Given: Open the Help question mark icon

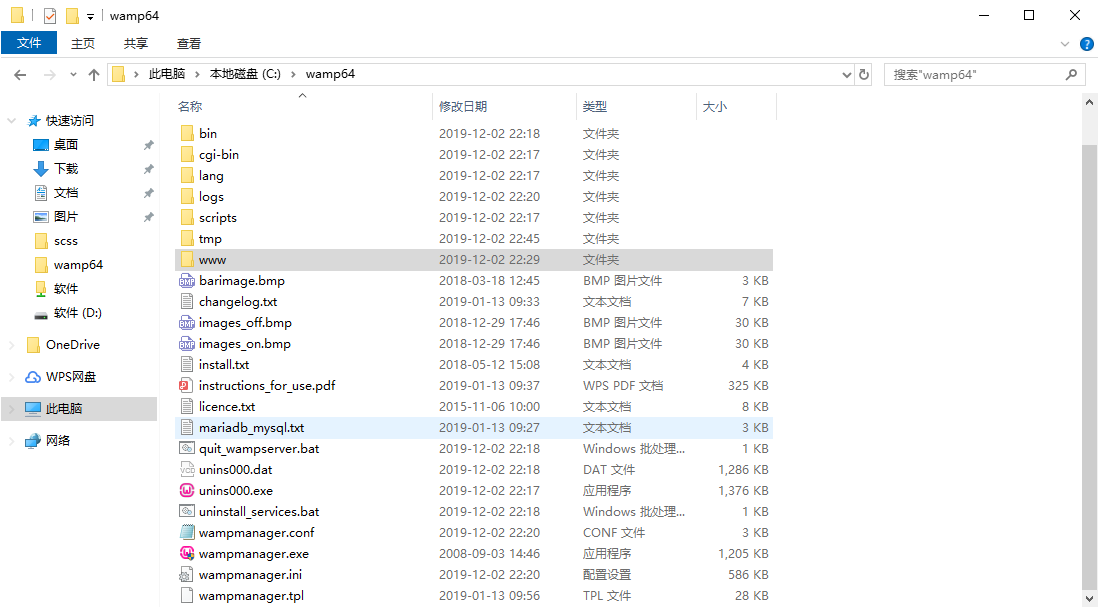Looking at the screenshot, I should (x=1086, y=43).
